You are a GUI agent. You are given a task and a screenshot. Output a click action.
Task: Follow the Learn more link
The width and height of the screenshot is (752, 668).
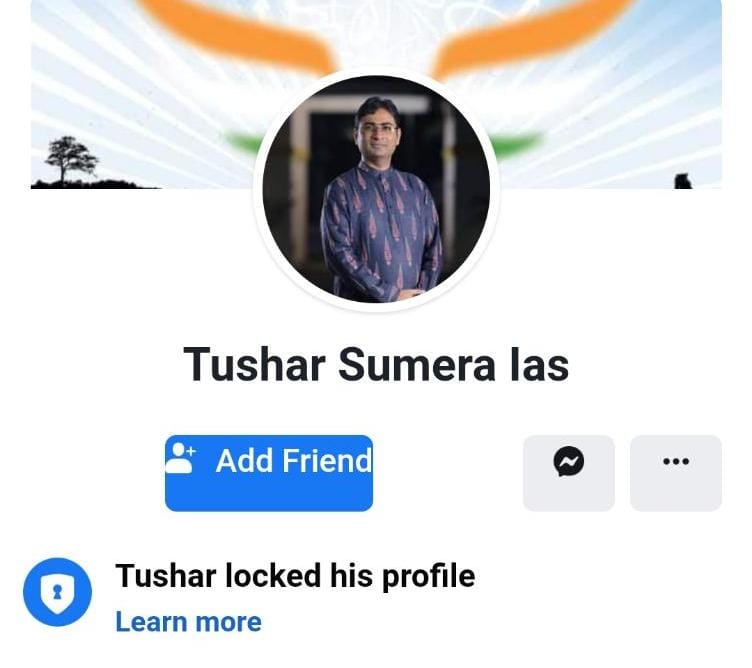[x=188, y=622]
